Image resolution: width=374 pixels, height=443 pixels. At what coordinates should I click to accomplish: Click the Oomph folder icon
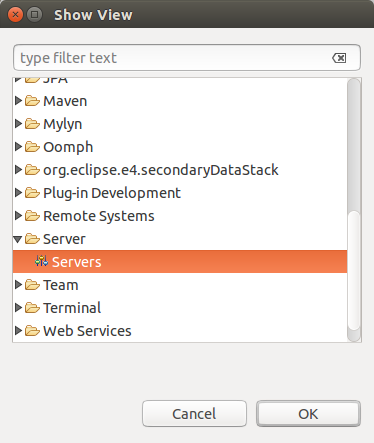(x=32, y=147)
